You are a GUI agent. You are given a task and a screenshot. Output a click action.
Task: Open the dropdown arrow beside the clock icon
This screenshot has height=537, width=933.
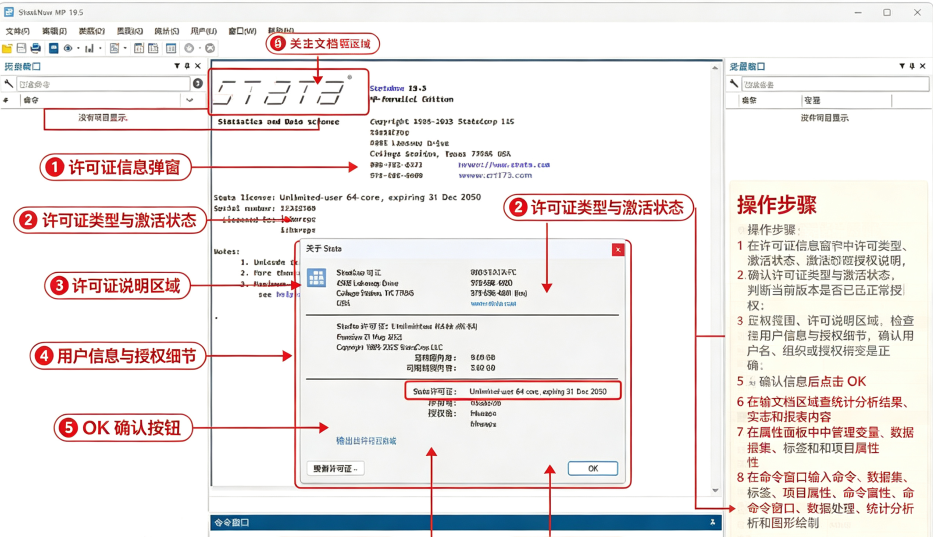point(199,48)
